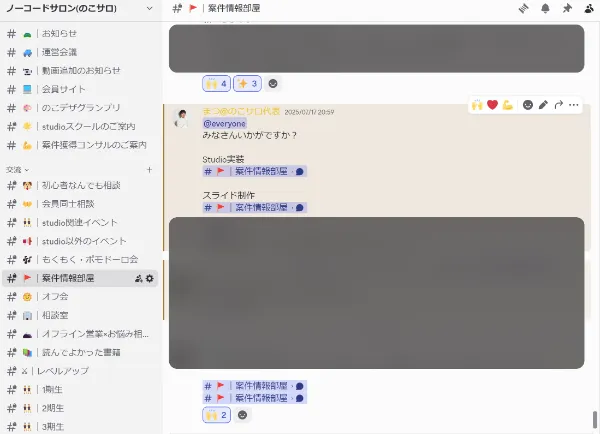The width and height of the screenshot is (600, 434).
Task: Add reaction next to raised hands count 2
Action: click(242, 415)
